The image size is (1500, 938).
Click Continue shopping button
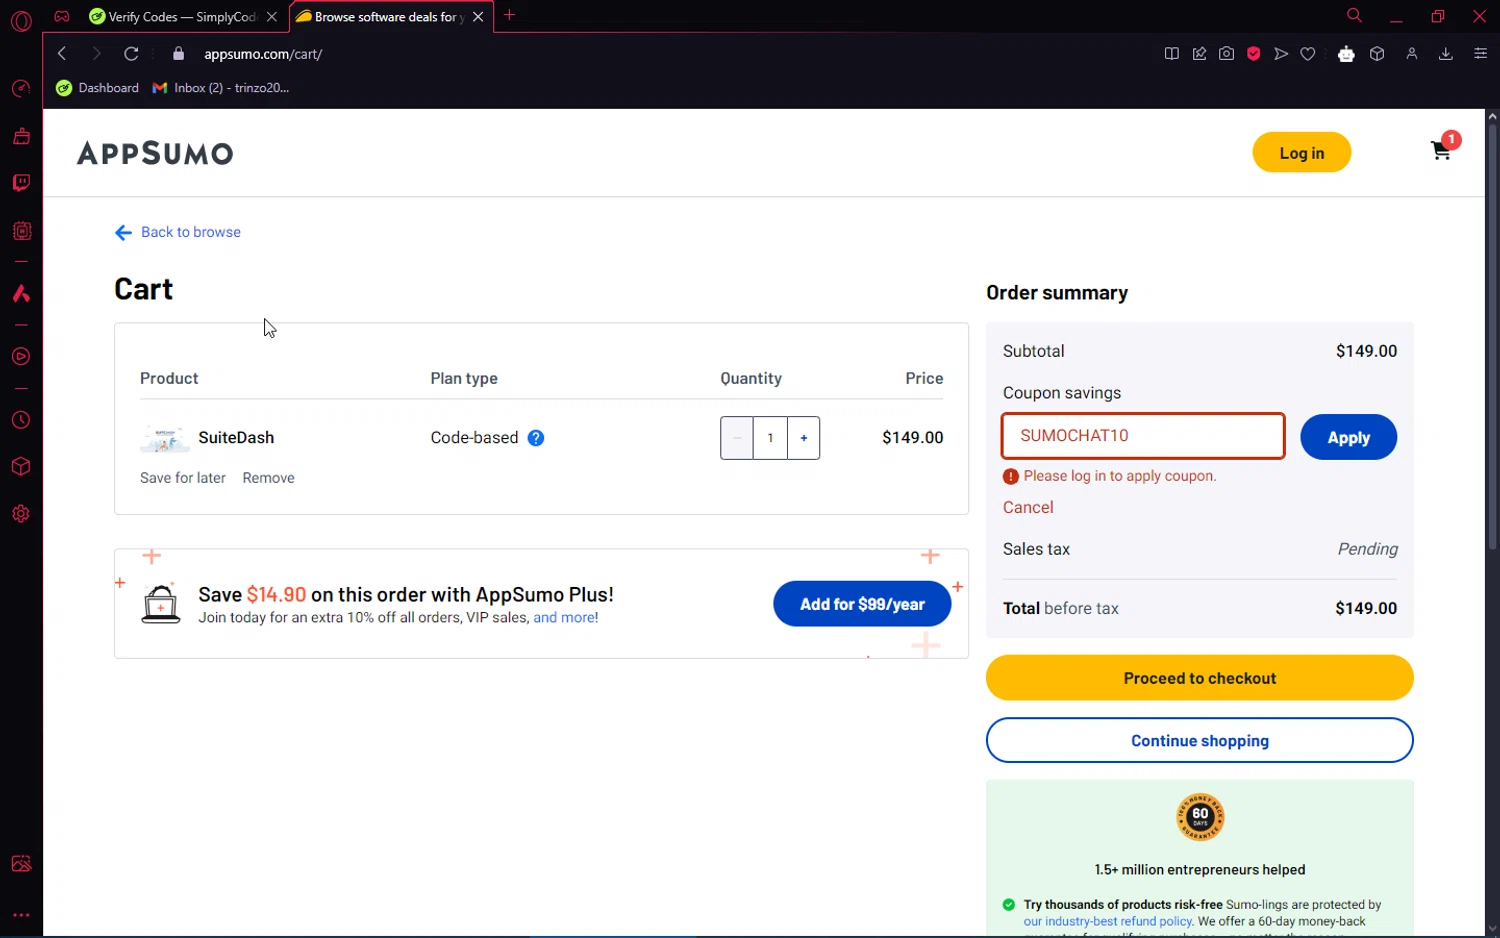(1199, 740)
